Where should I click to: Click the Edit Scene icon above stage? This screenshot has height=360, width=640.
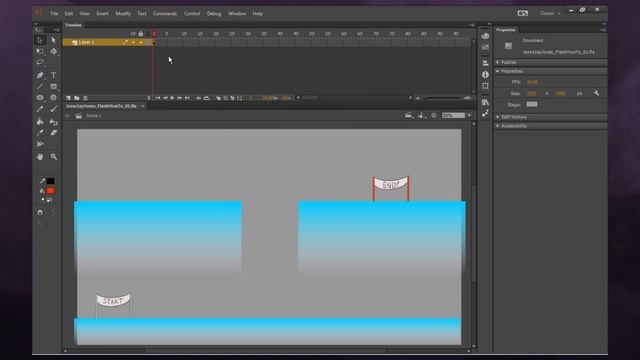point(409,116)
